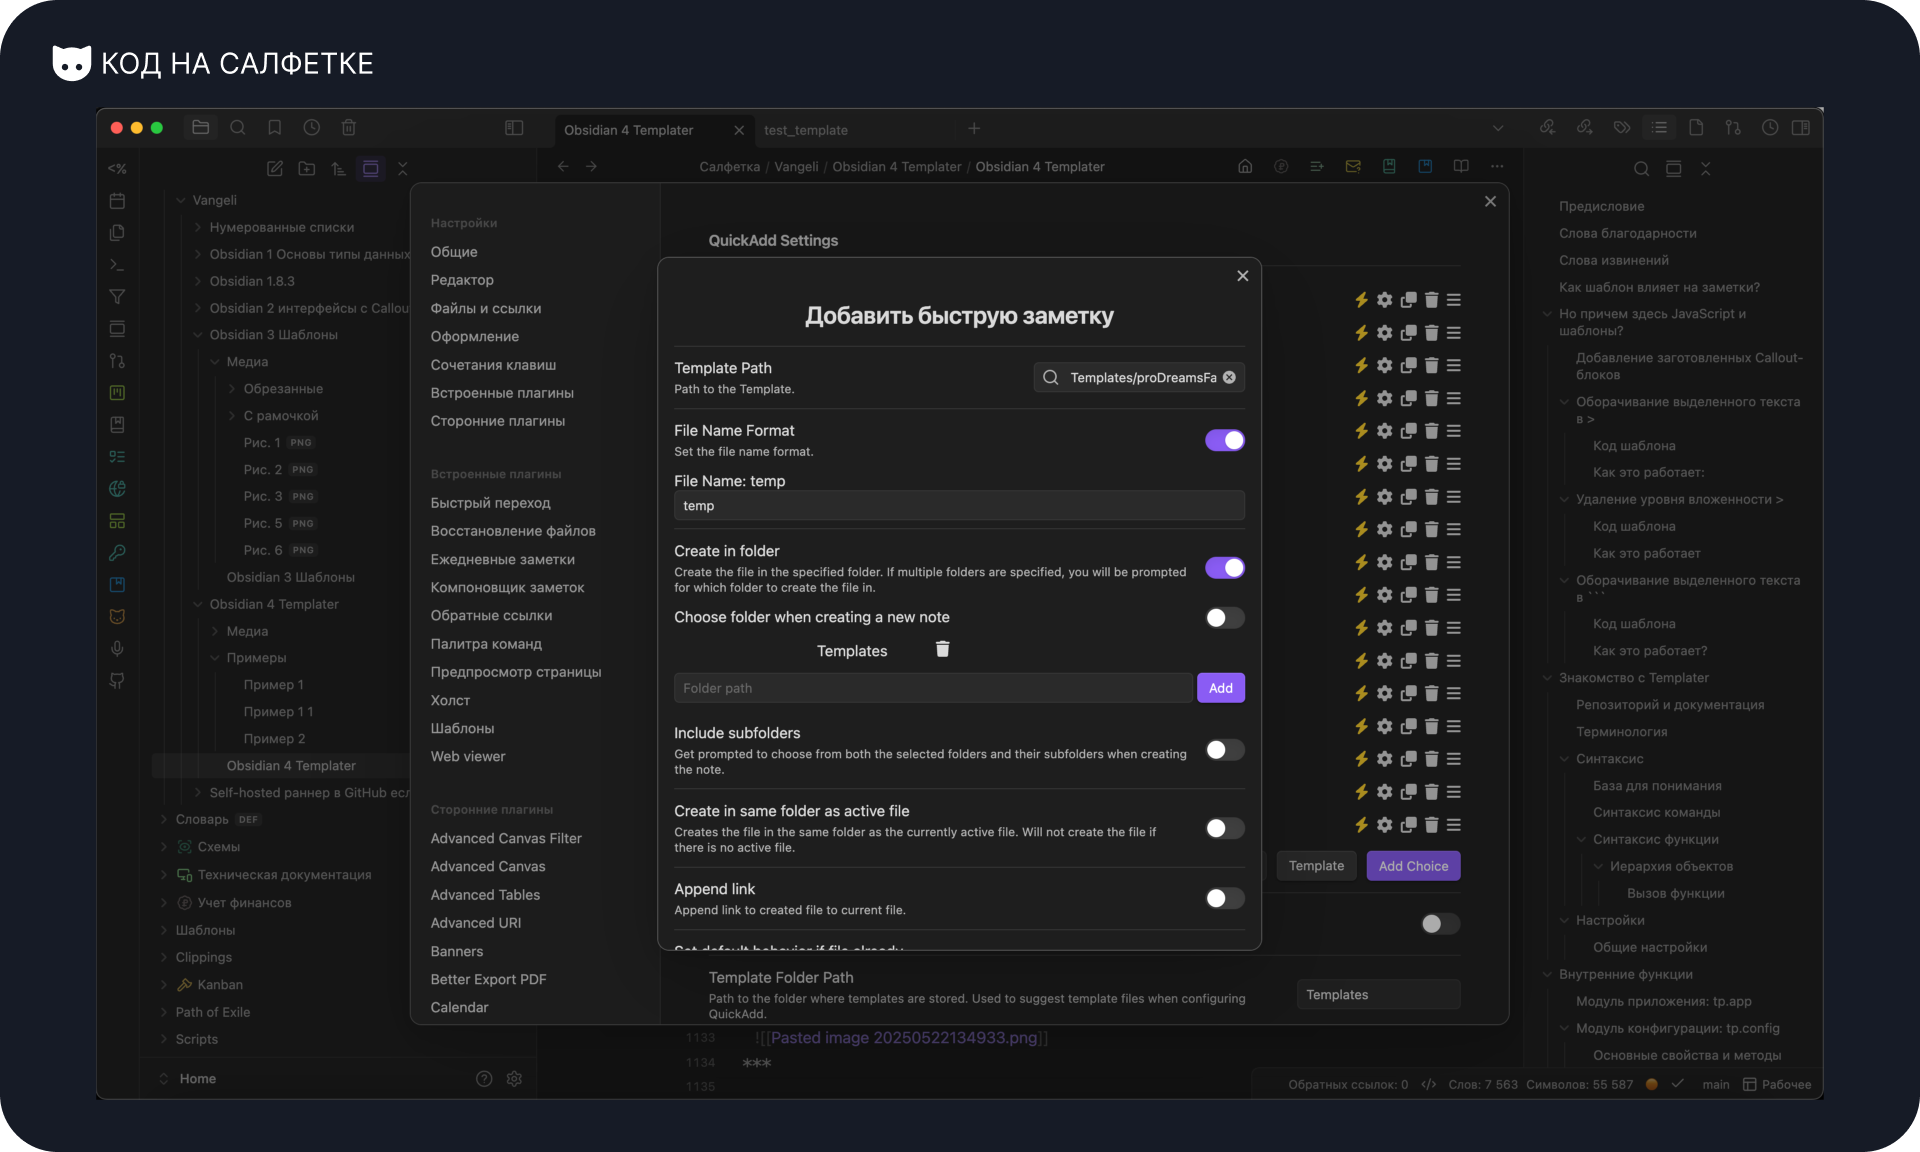Toggle the left sidebar collapse icon
This screenshot has width=1920, height=1152.
click(514, 128)
